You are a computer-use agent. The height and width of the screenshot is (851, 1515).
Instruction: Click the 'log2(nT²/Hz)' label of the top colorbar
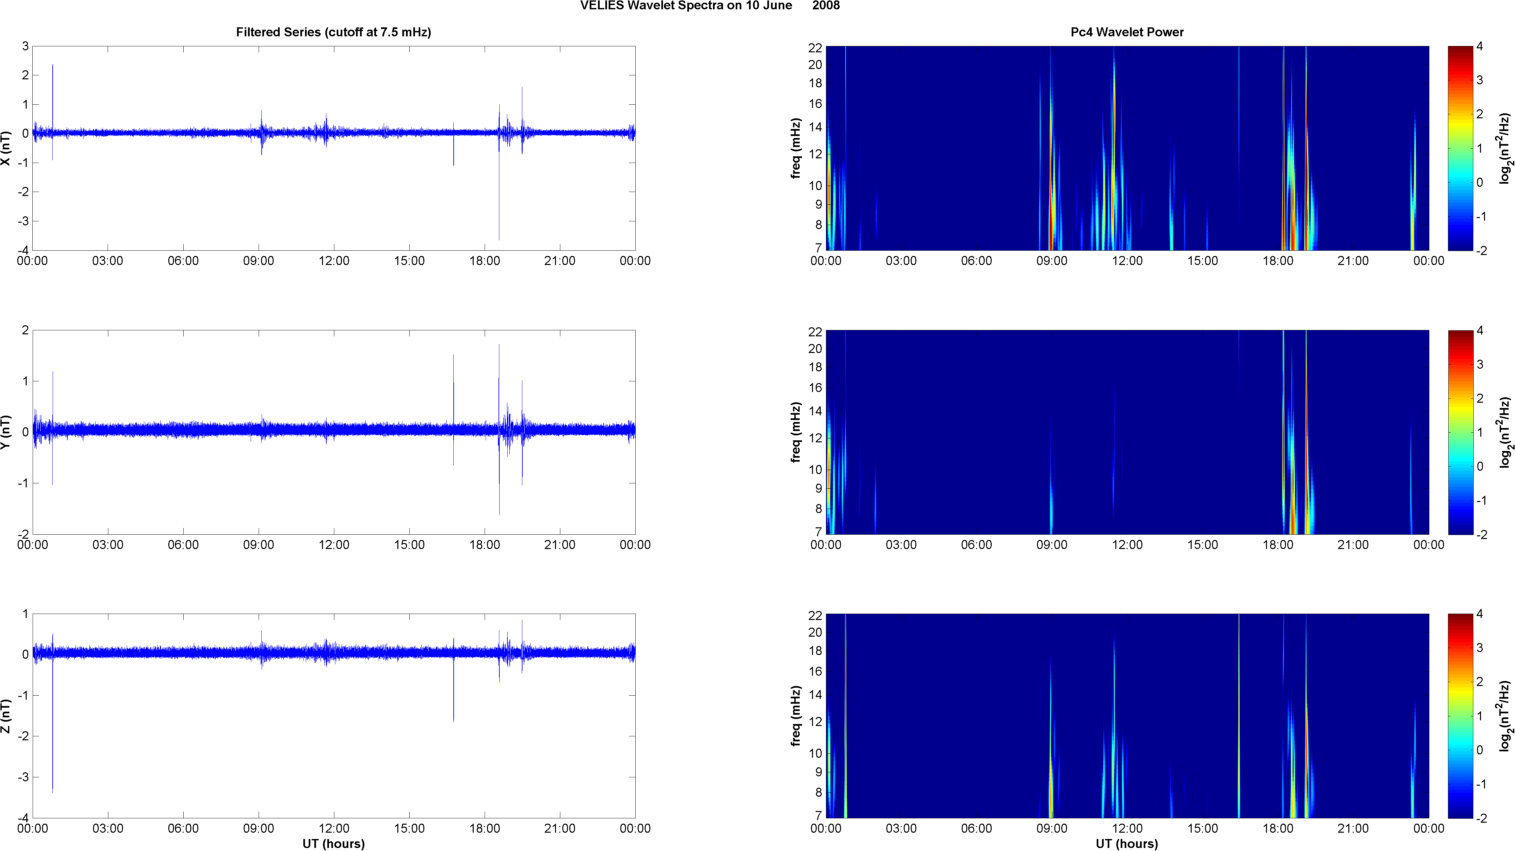tap(1505, 148)
